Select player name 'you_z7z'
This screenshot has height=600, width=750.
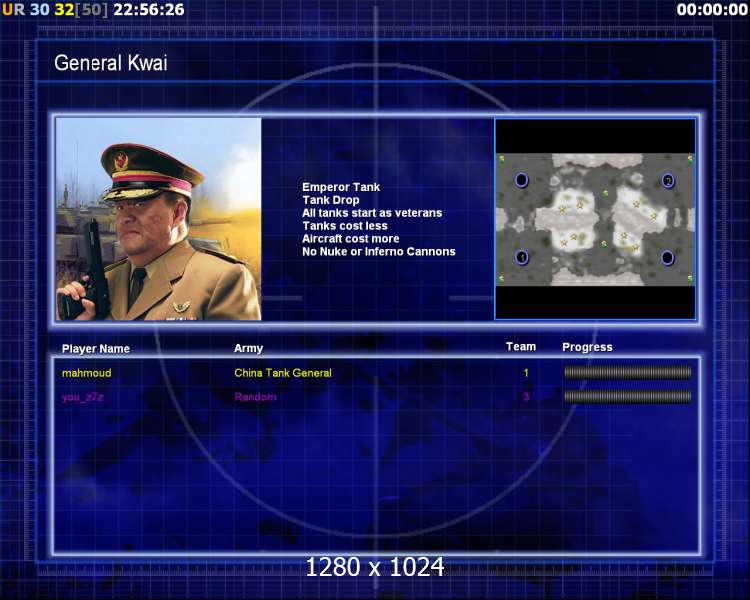[x=83, y=397]
